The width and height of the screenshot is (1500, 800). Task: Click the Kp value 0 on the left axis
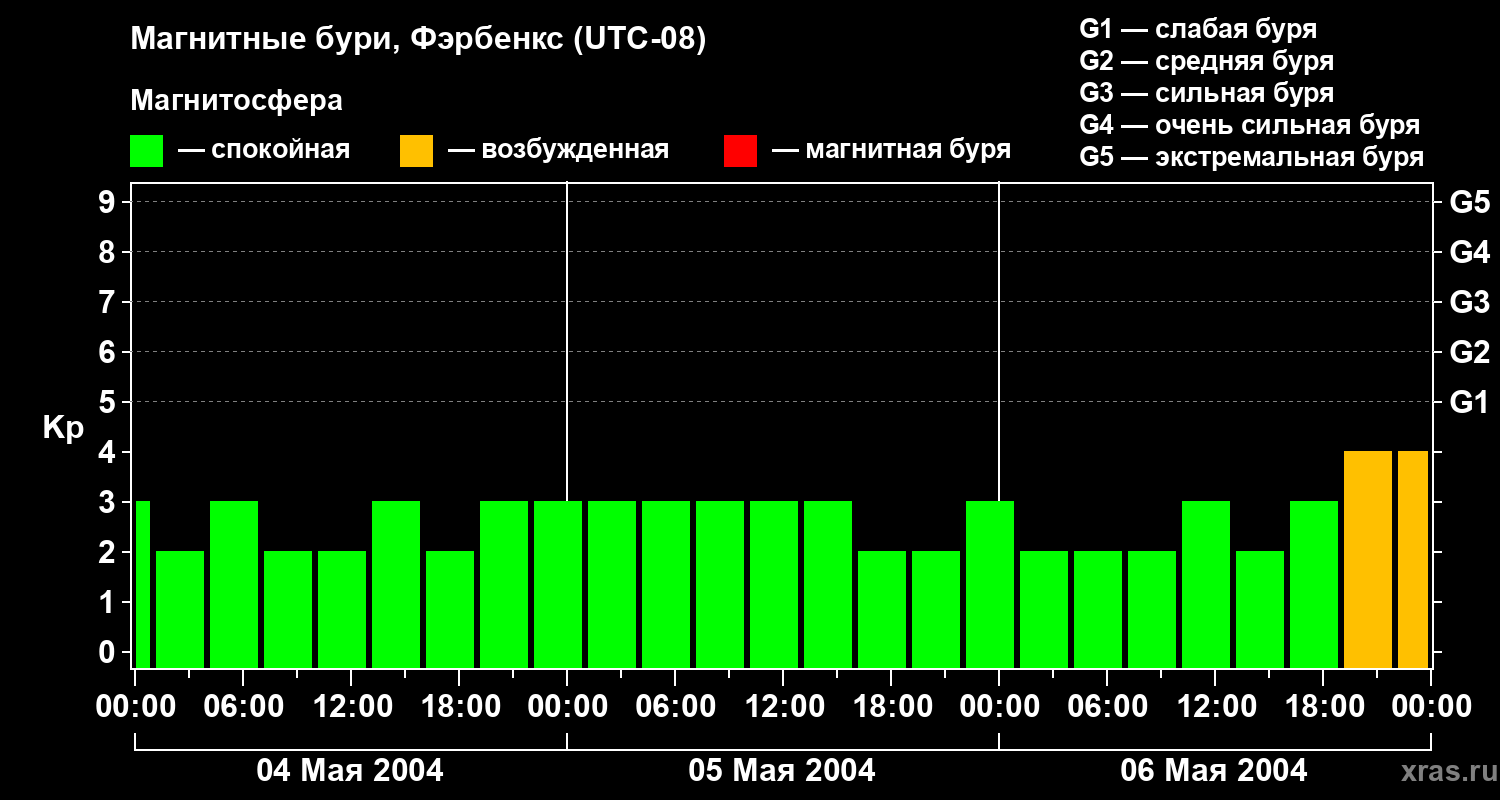108,652
